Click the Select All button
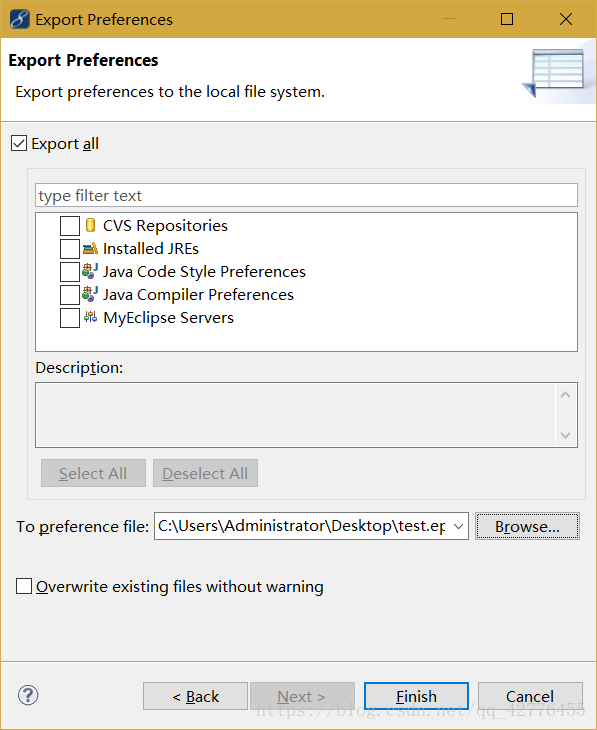Screen dimensions: 597x730 point(93,473)
